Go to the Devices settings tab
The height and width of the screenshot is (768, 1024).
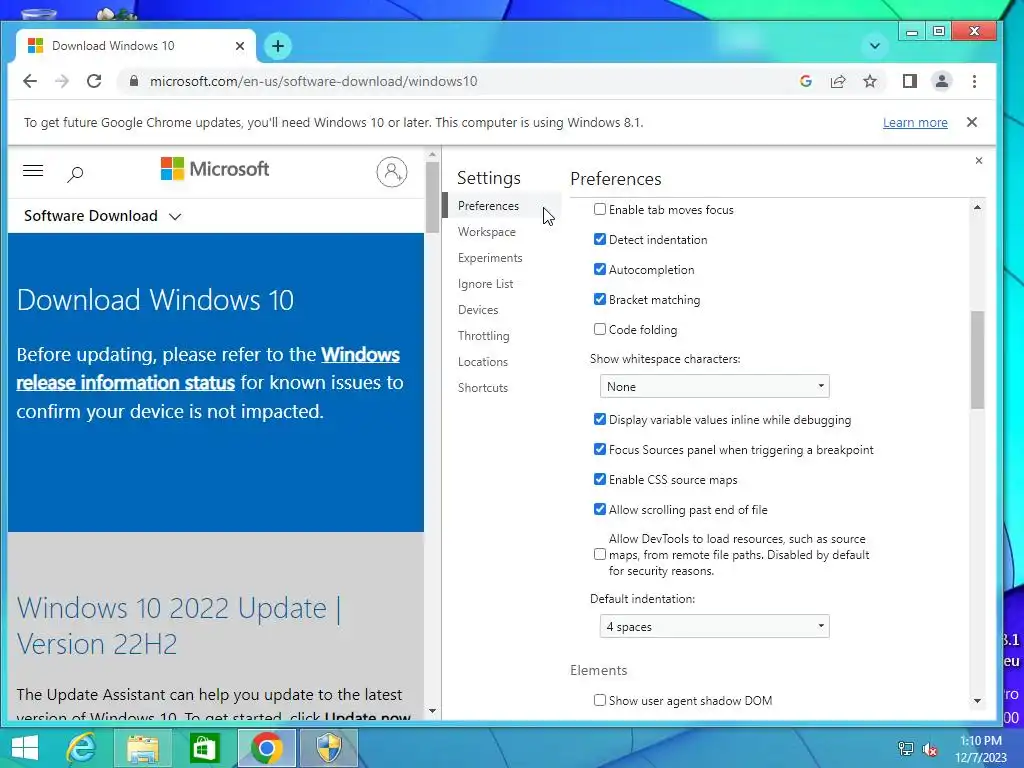478,310
